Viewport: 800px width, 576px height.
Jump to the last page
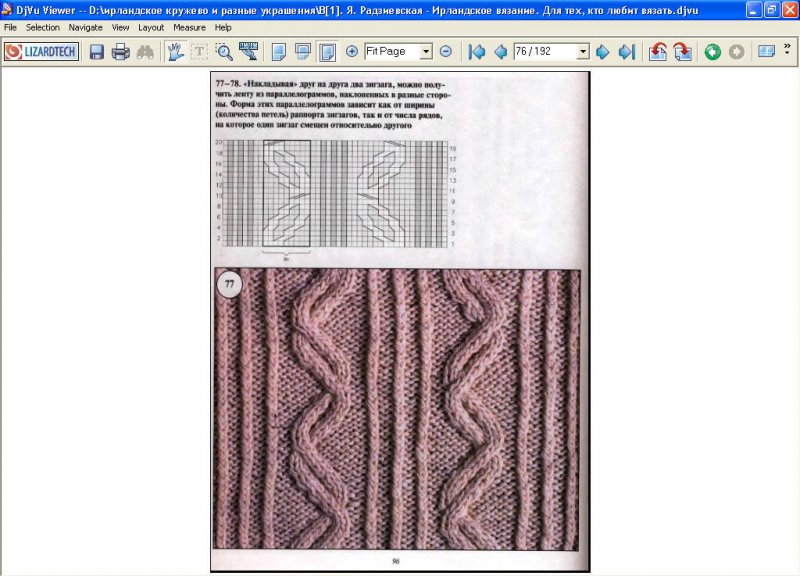627,52
